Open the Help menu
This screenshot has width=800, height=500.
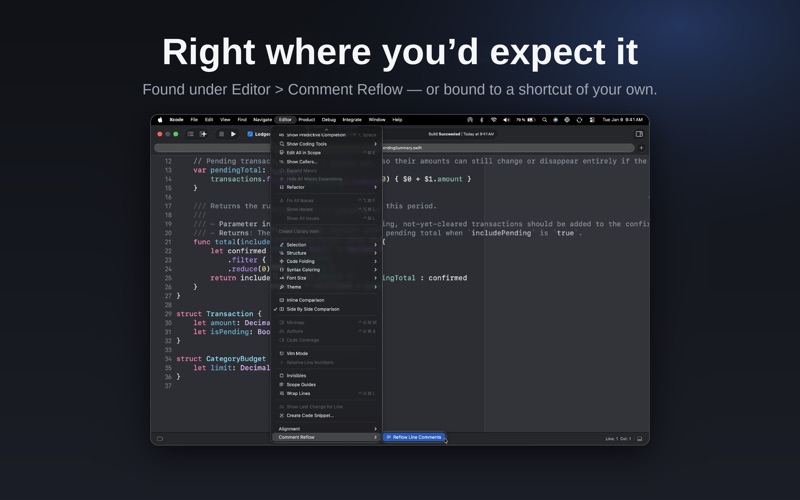[x=397, y=120]
